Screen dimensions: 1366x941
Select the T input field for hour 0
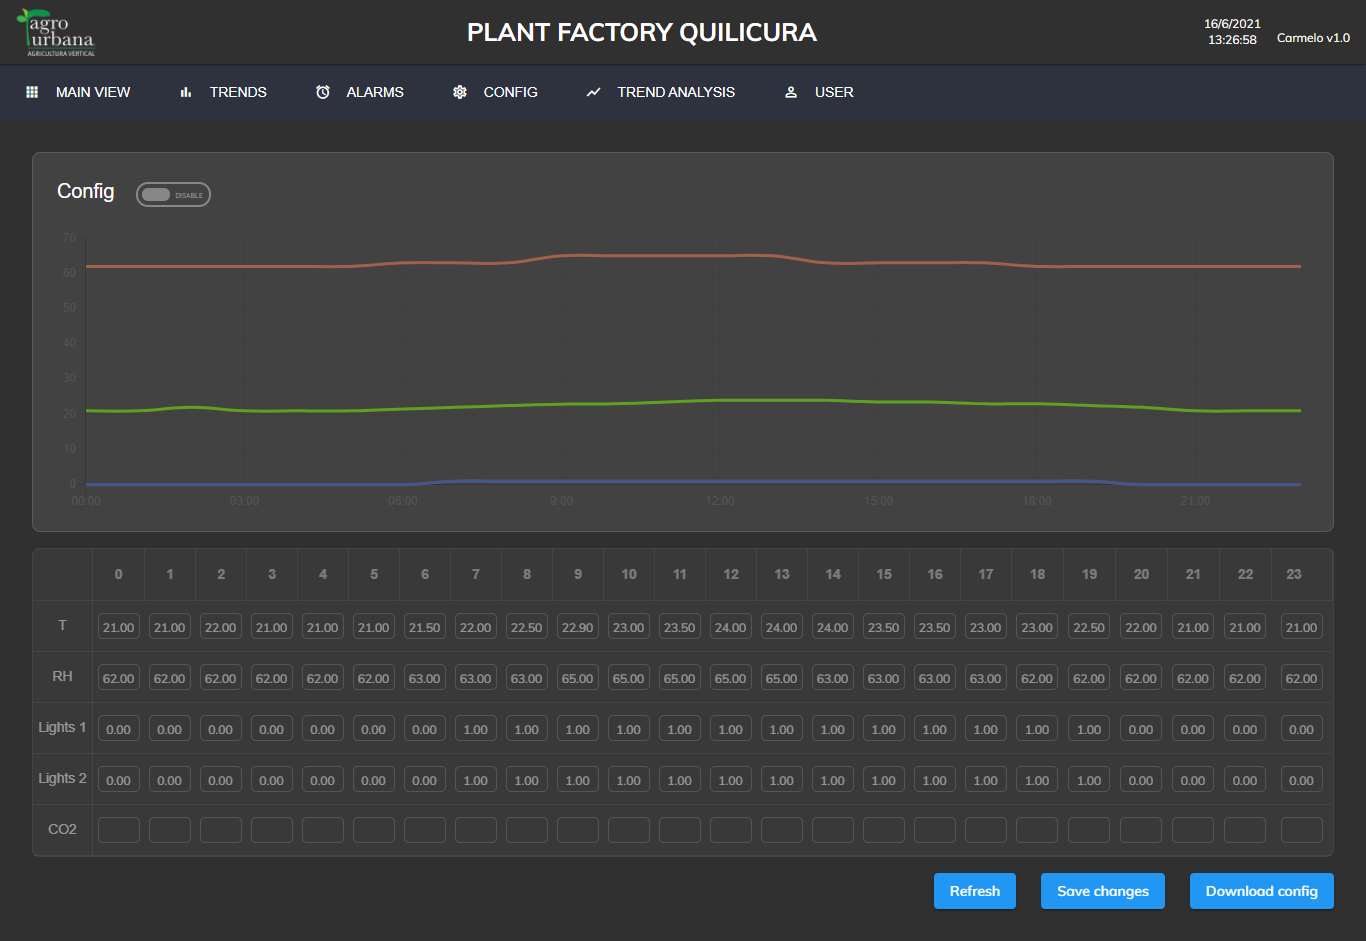point(119,627)
